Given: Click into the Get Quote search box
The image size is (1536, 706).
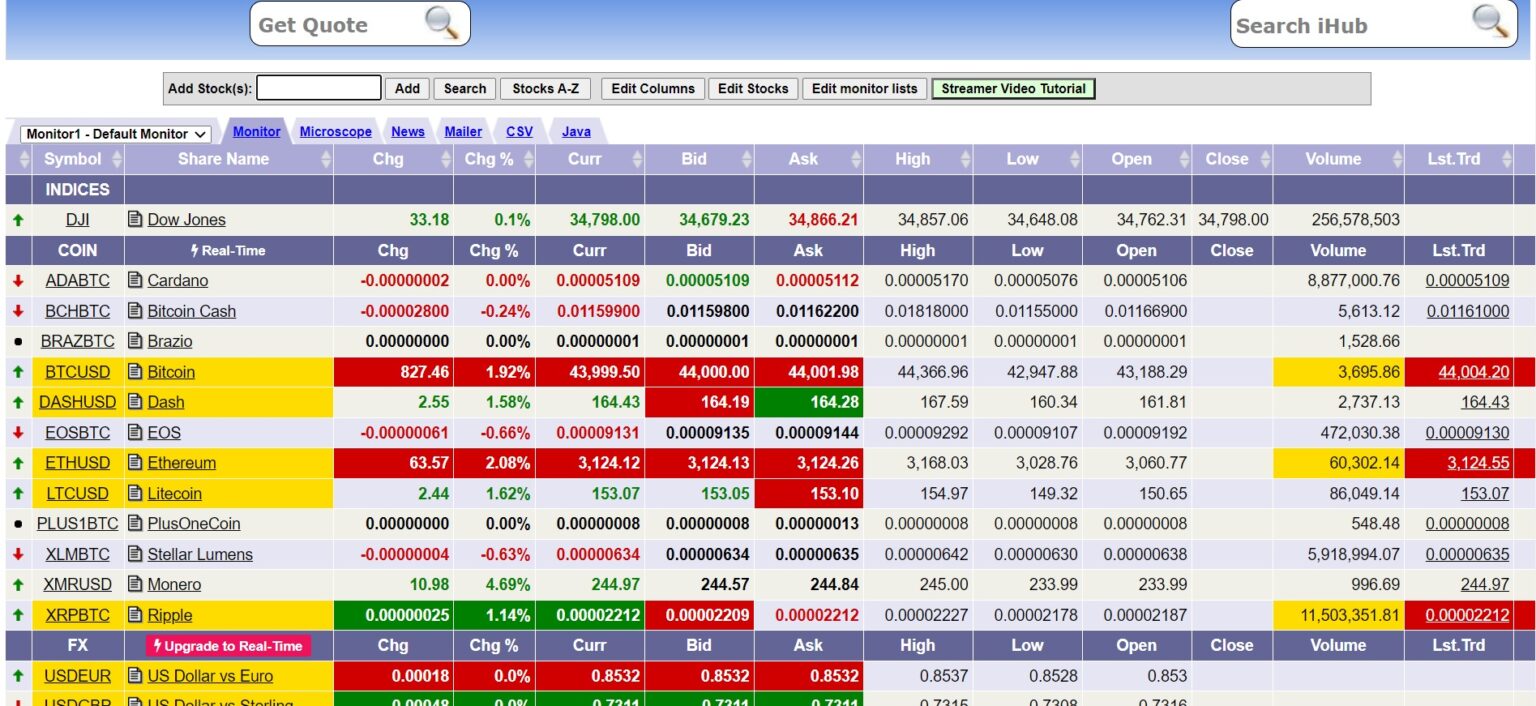Looking at the screenshot, I should [x=337, y=25].
